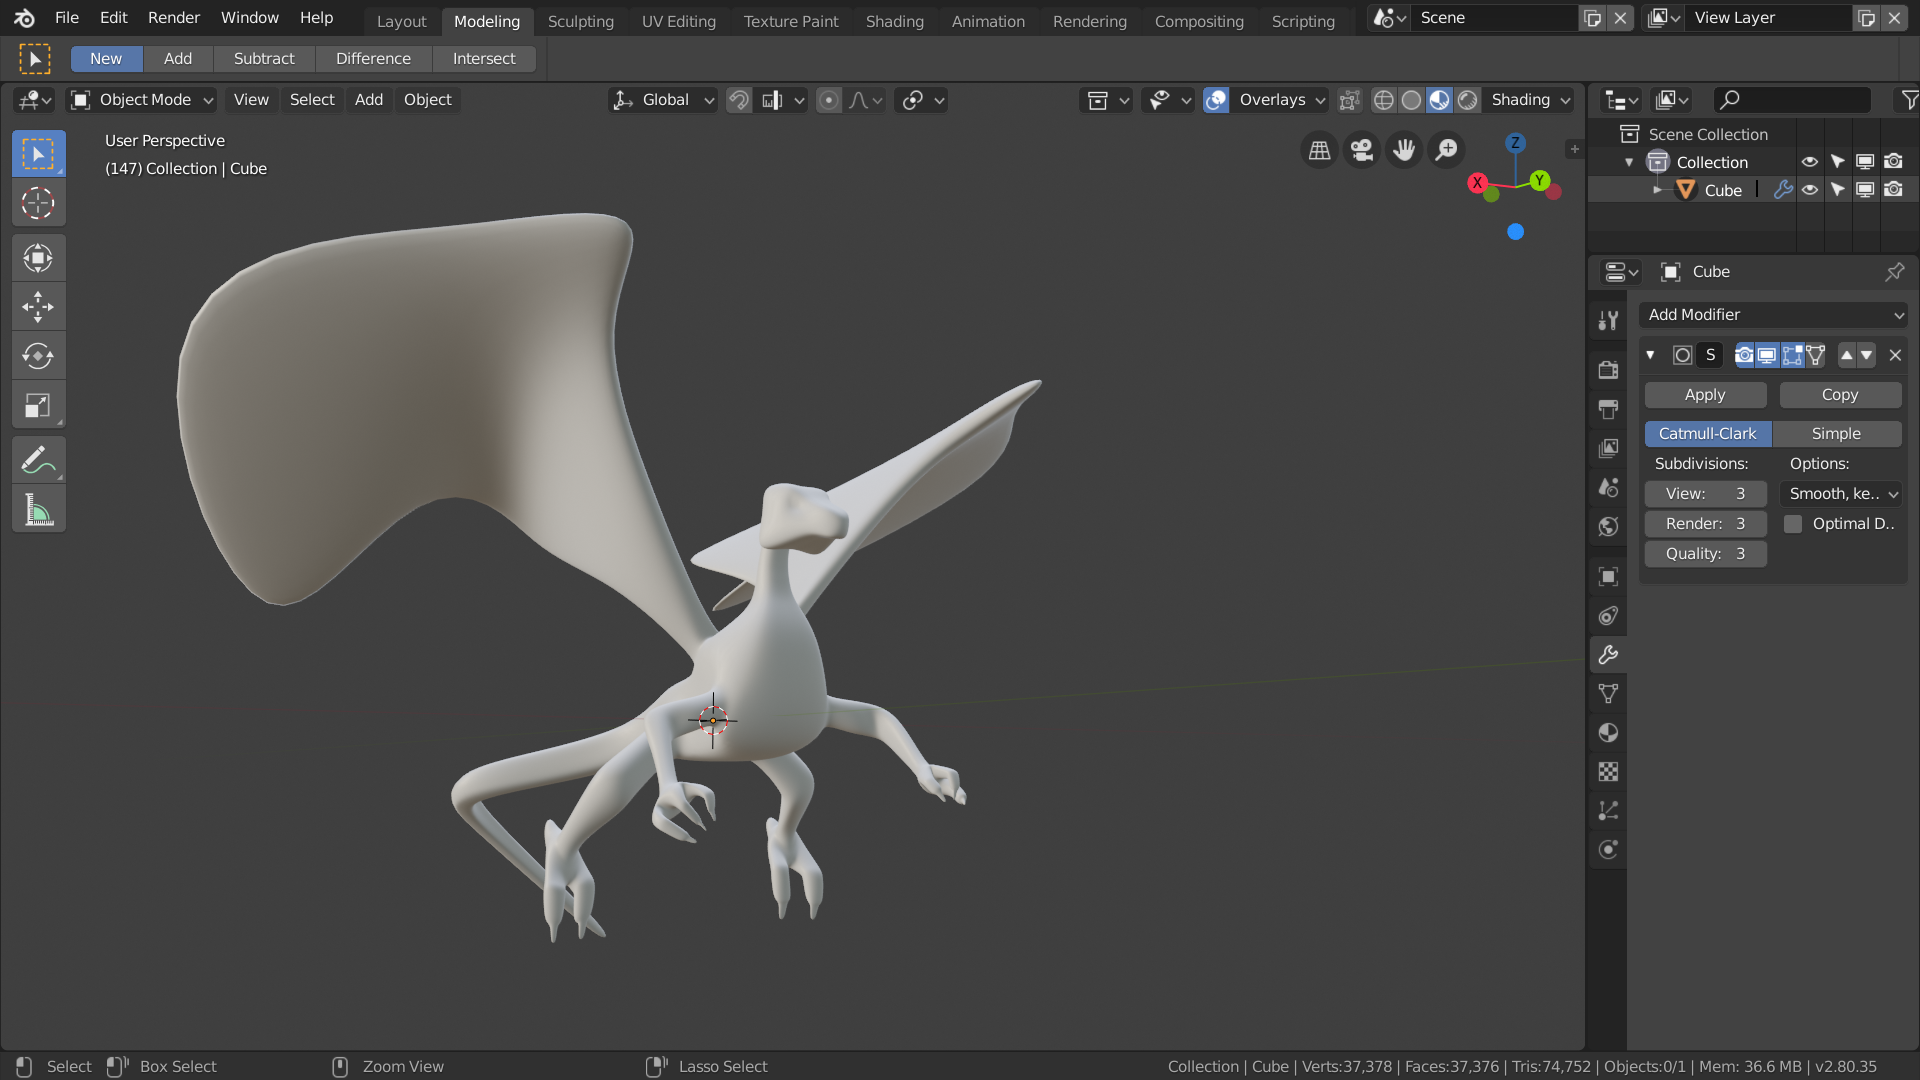The width and height of the screenshot is (1920, 1080).
Task: Open the Physics properties tab
Action: [x=1608, y=850]
